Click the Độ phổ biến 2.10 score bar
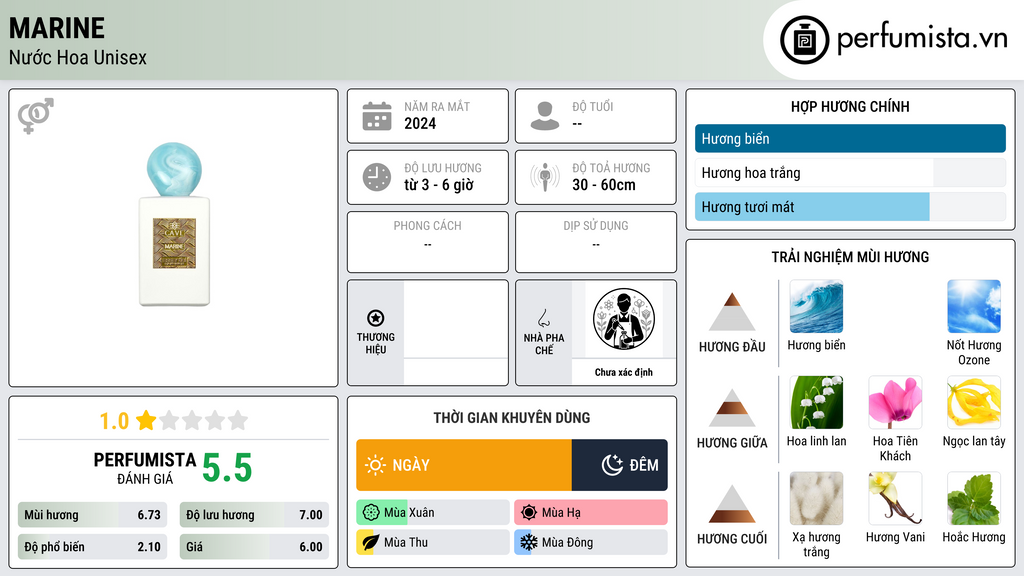Screen dimensions: 1024x576 (x=92, y=547)
